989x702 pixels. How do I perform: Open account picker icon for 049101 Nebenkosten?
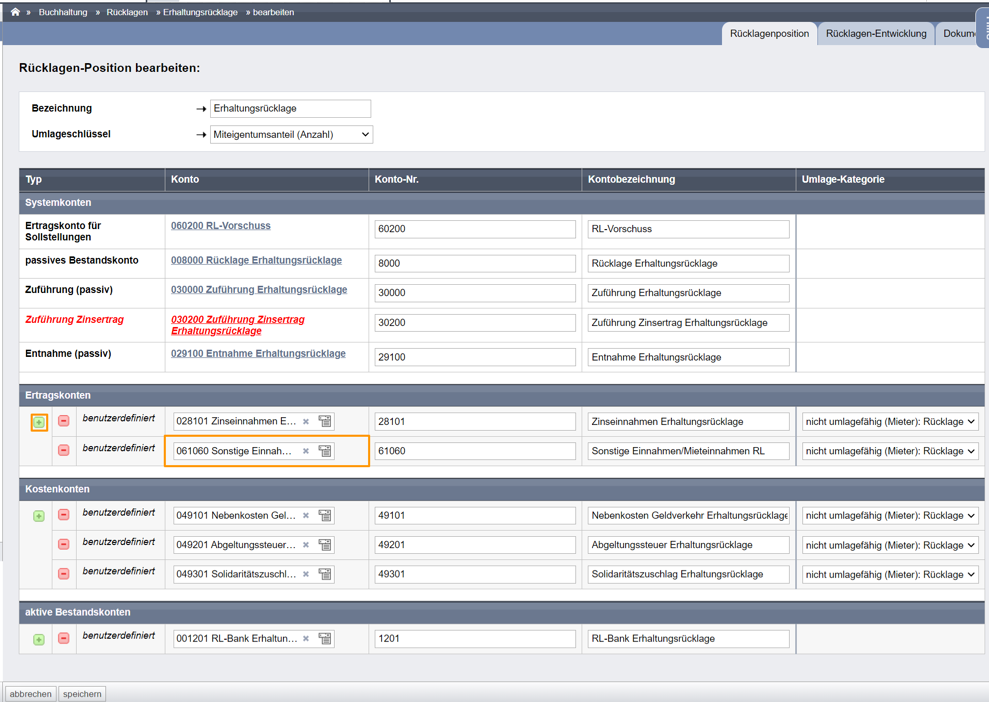coord(325,515)
